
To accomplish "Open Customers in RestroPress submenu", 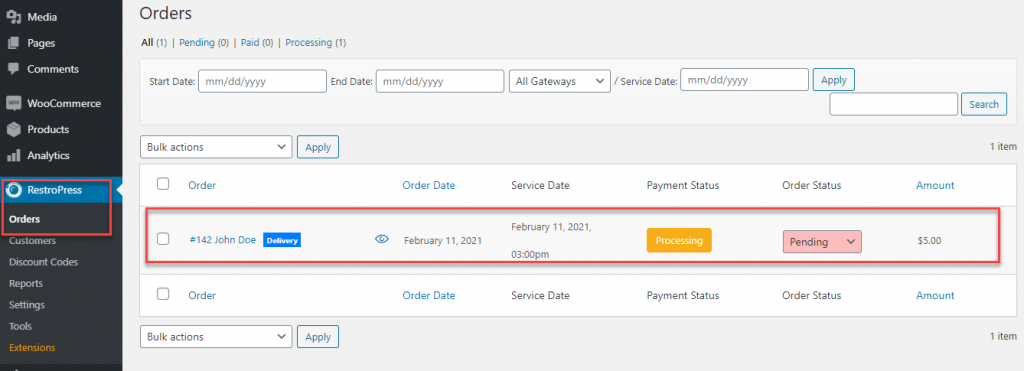I will (33, 240).
